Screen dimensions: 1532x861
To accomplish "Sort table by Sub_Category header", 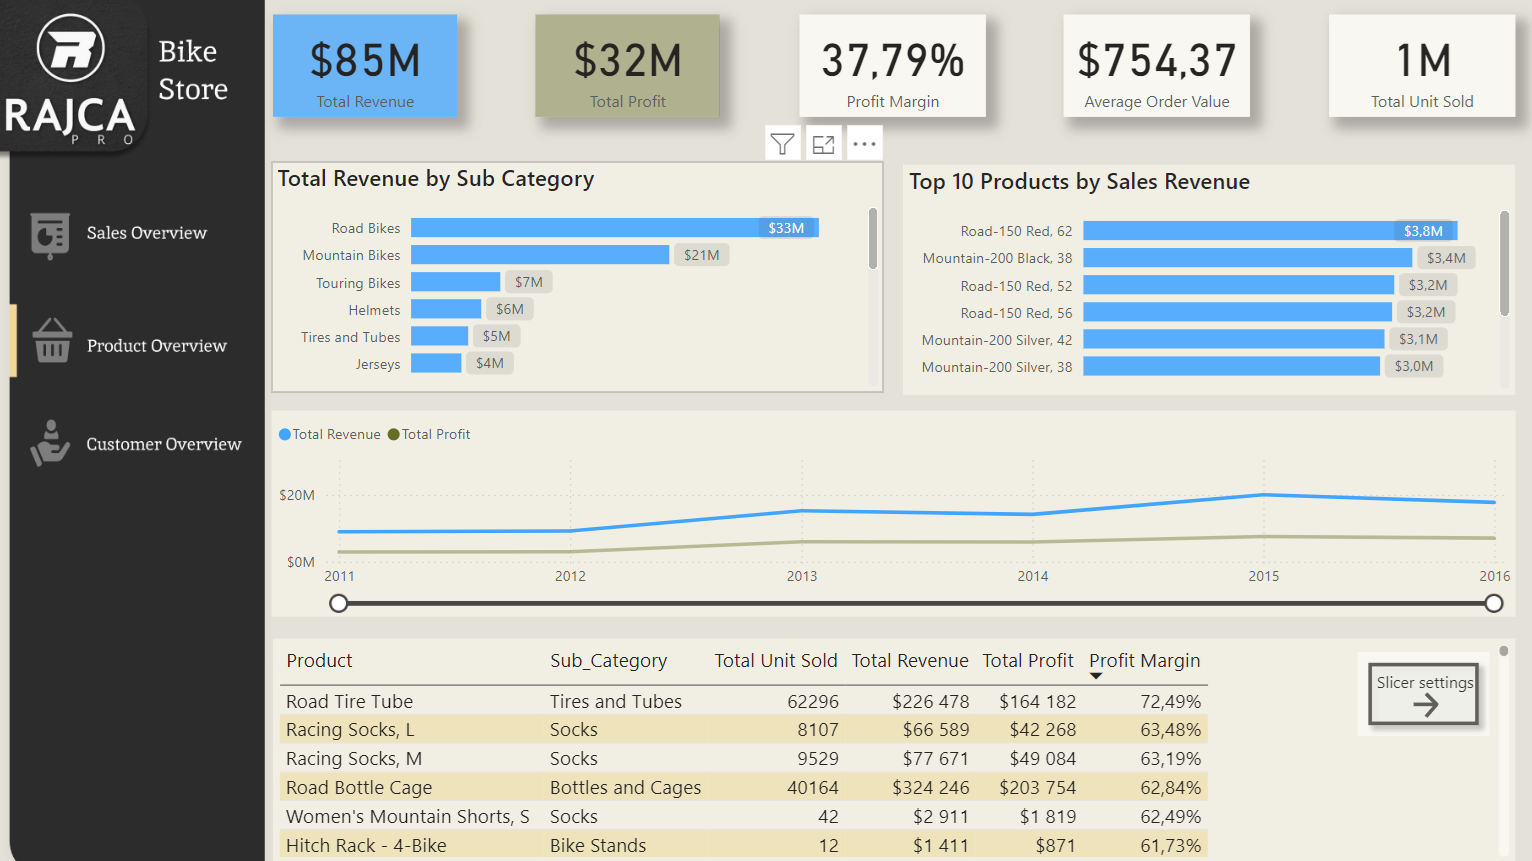I will (608, 660).
